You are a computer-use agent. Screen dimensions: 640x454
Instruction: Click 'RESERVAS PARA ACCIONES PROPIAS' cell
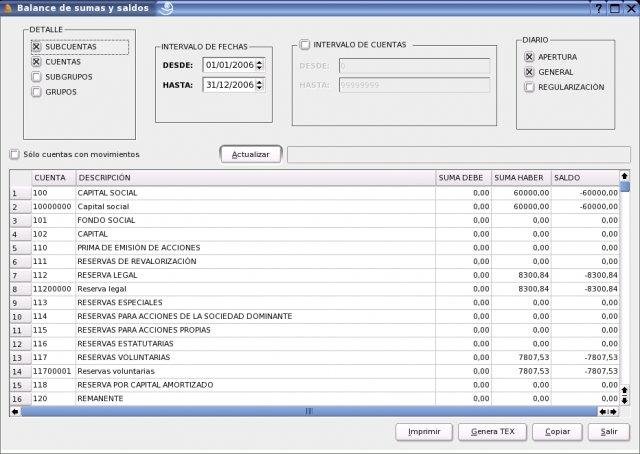(256, 330)
